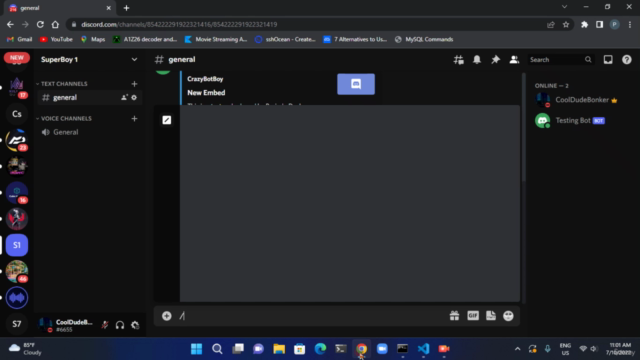
Task: Open Maps bookmark
Action: (x=93, y=39)
